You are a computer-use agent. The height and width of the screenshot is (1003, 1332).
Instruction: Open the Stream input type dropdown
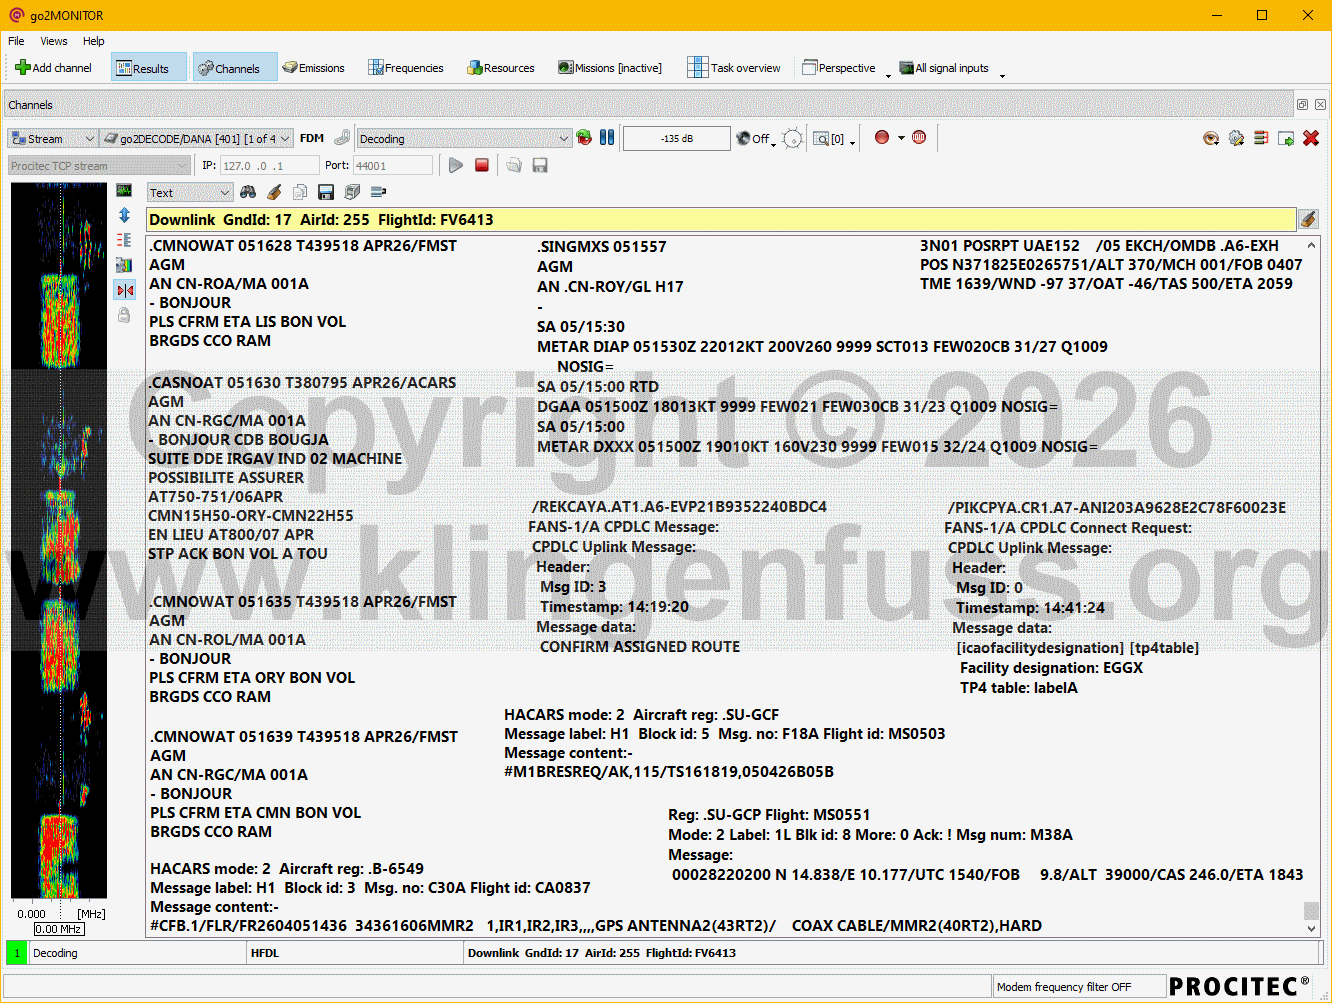tap(52, 139)
